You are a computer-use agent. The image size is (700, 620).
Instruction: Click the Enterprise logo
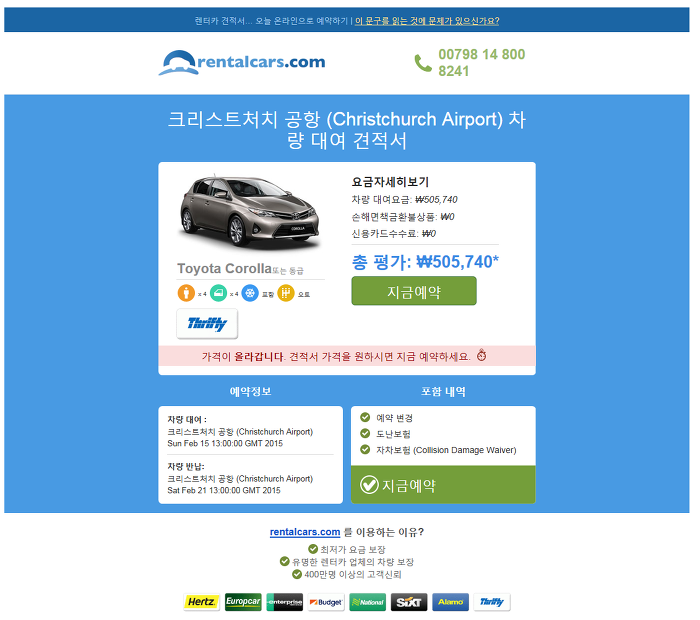pos(284,602)
